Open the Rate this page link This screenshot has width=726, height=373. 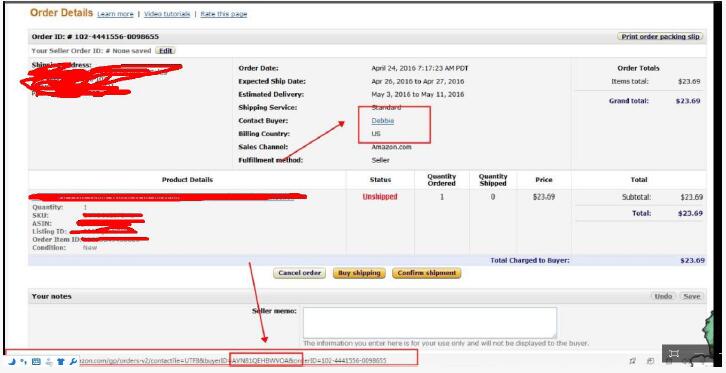[x=224, y=14]
